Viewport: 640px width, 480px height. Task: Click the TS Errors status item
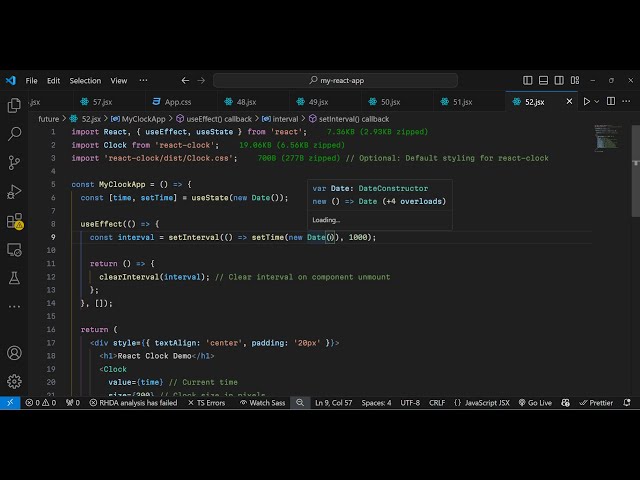click(207, 403)
